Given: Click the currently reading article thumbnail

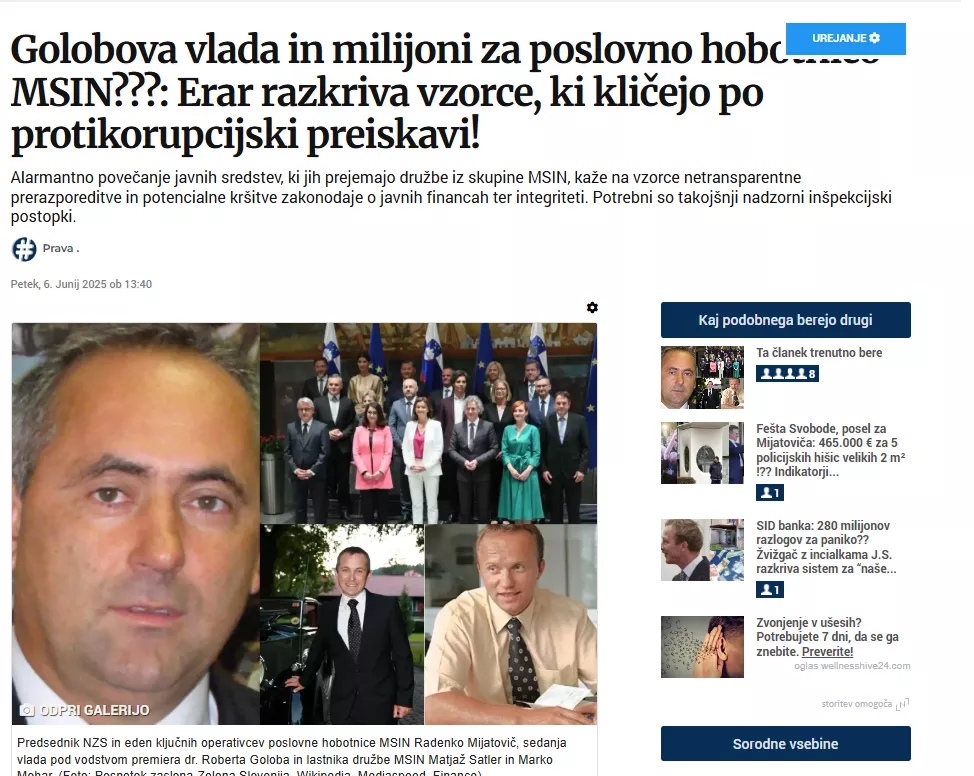Looking at the screenshot, I should pos(703,377).
